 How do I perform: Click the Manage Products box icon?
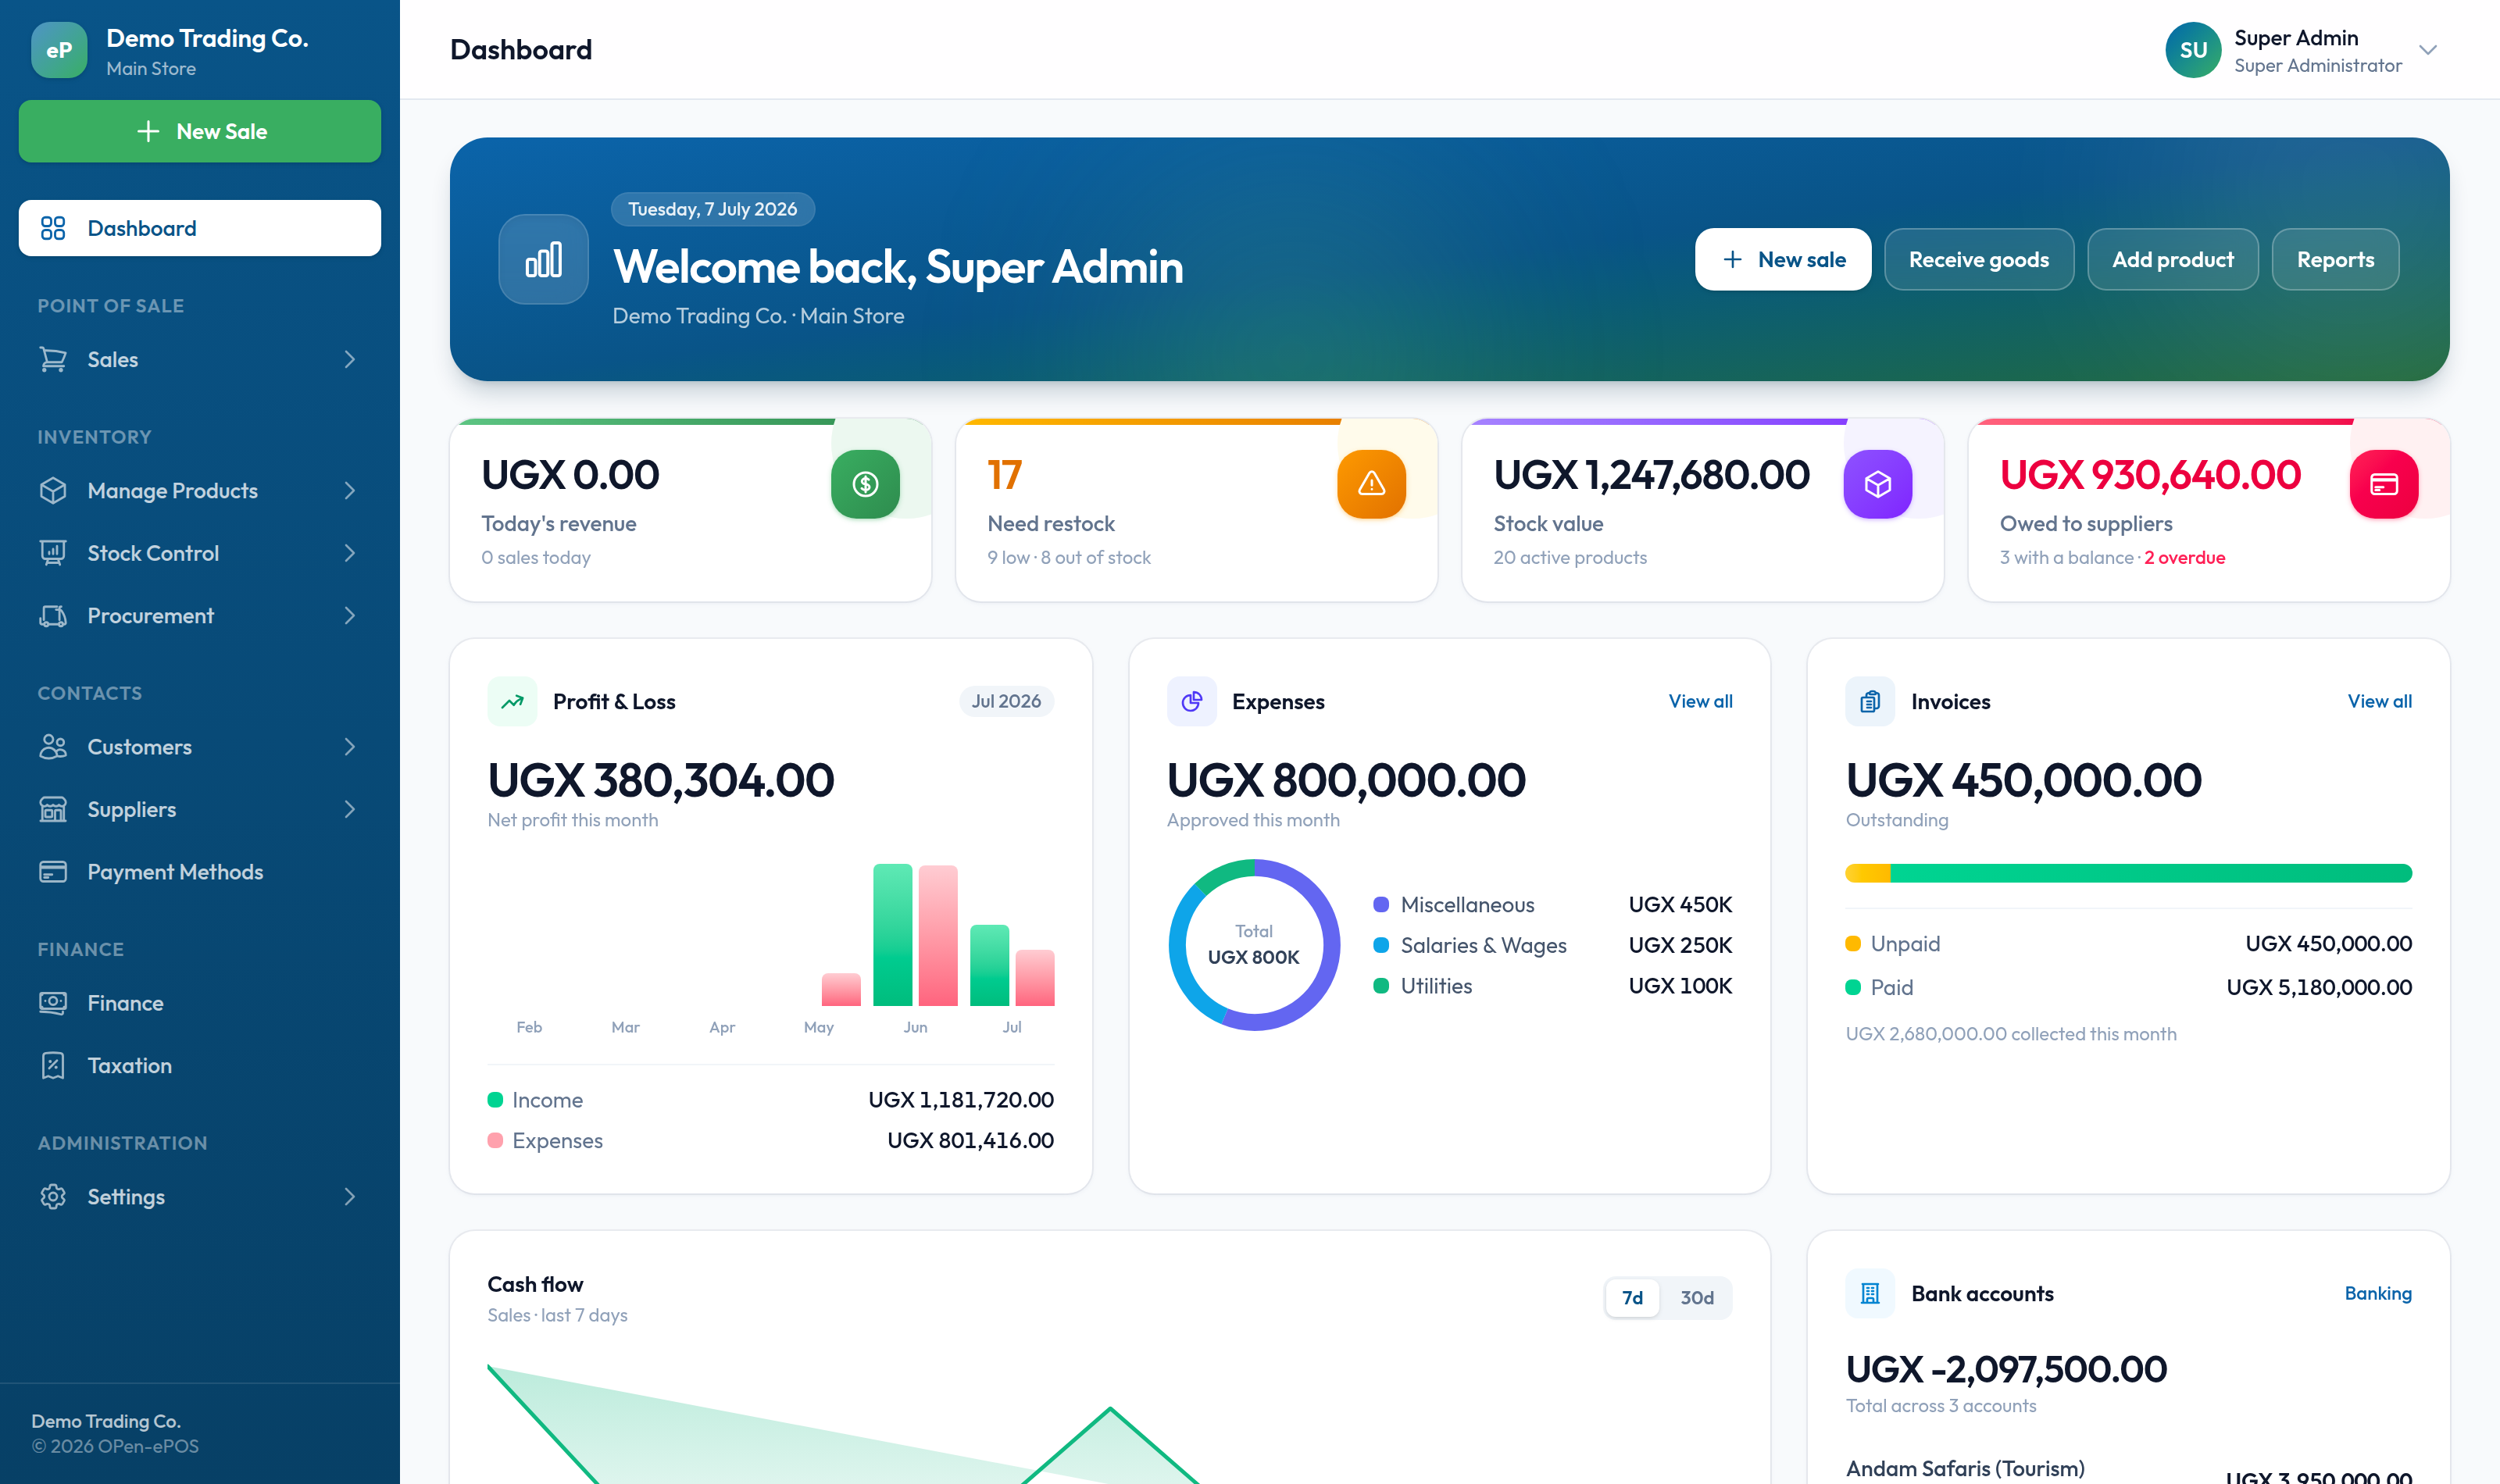click(53, 490)
